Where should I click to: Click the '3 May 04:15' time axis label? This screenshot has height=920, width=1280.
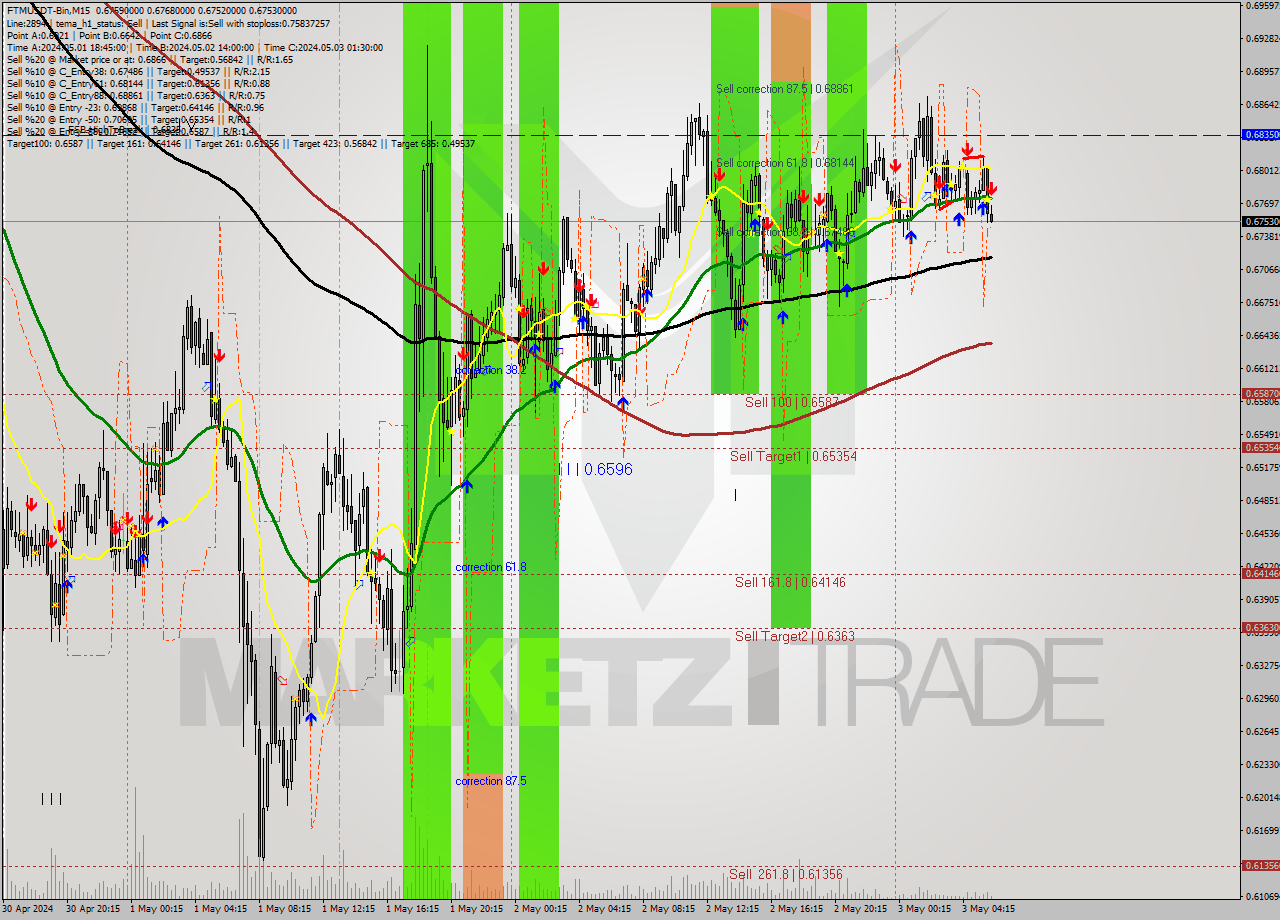point(989,909)
